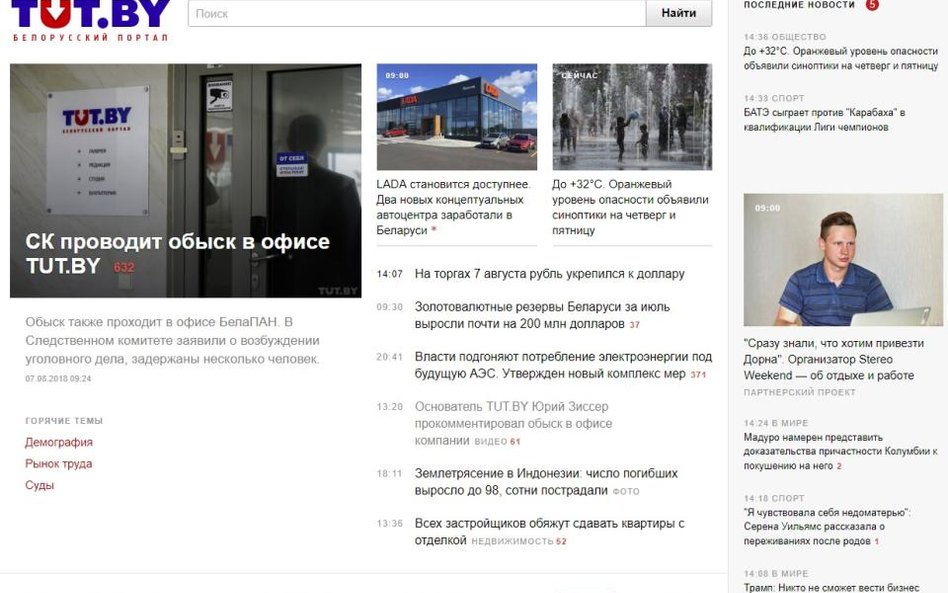Viewport: 948px width, 593px height.
Task: Open article about electricity consumption and АЭС
Action: pos(563,365)
